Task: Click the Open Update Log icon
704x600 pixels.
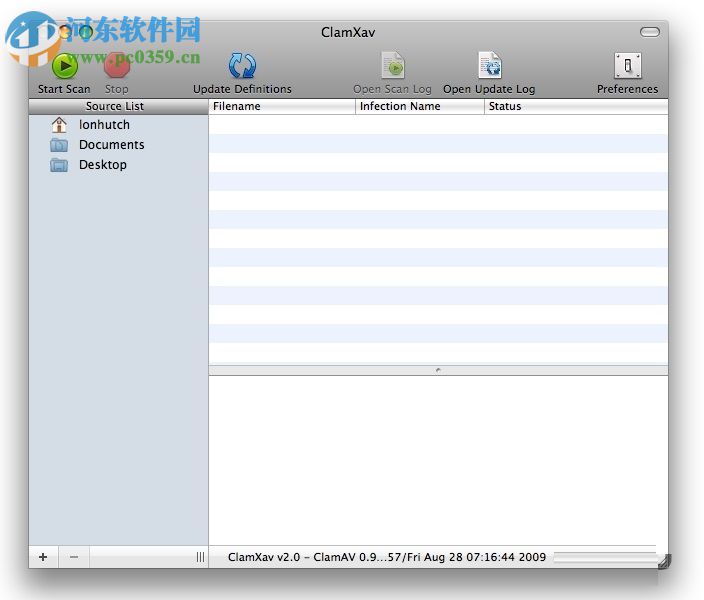Action: tap(489, 66)
